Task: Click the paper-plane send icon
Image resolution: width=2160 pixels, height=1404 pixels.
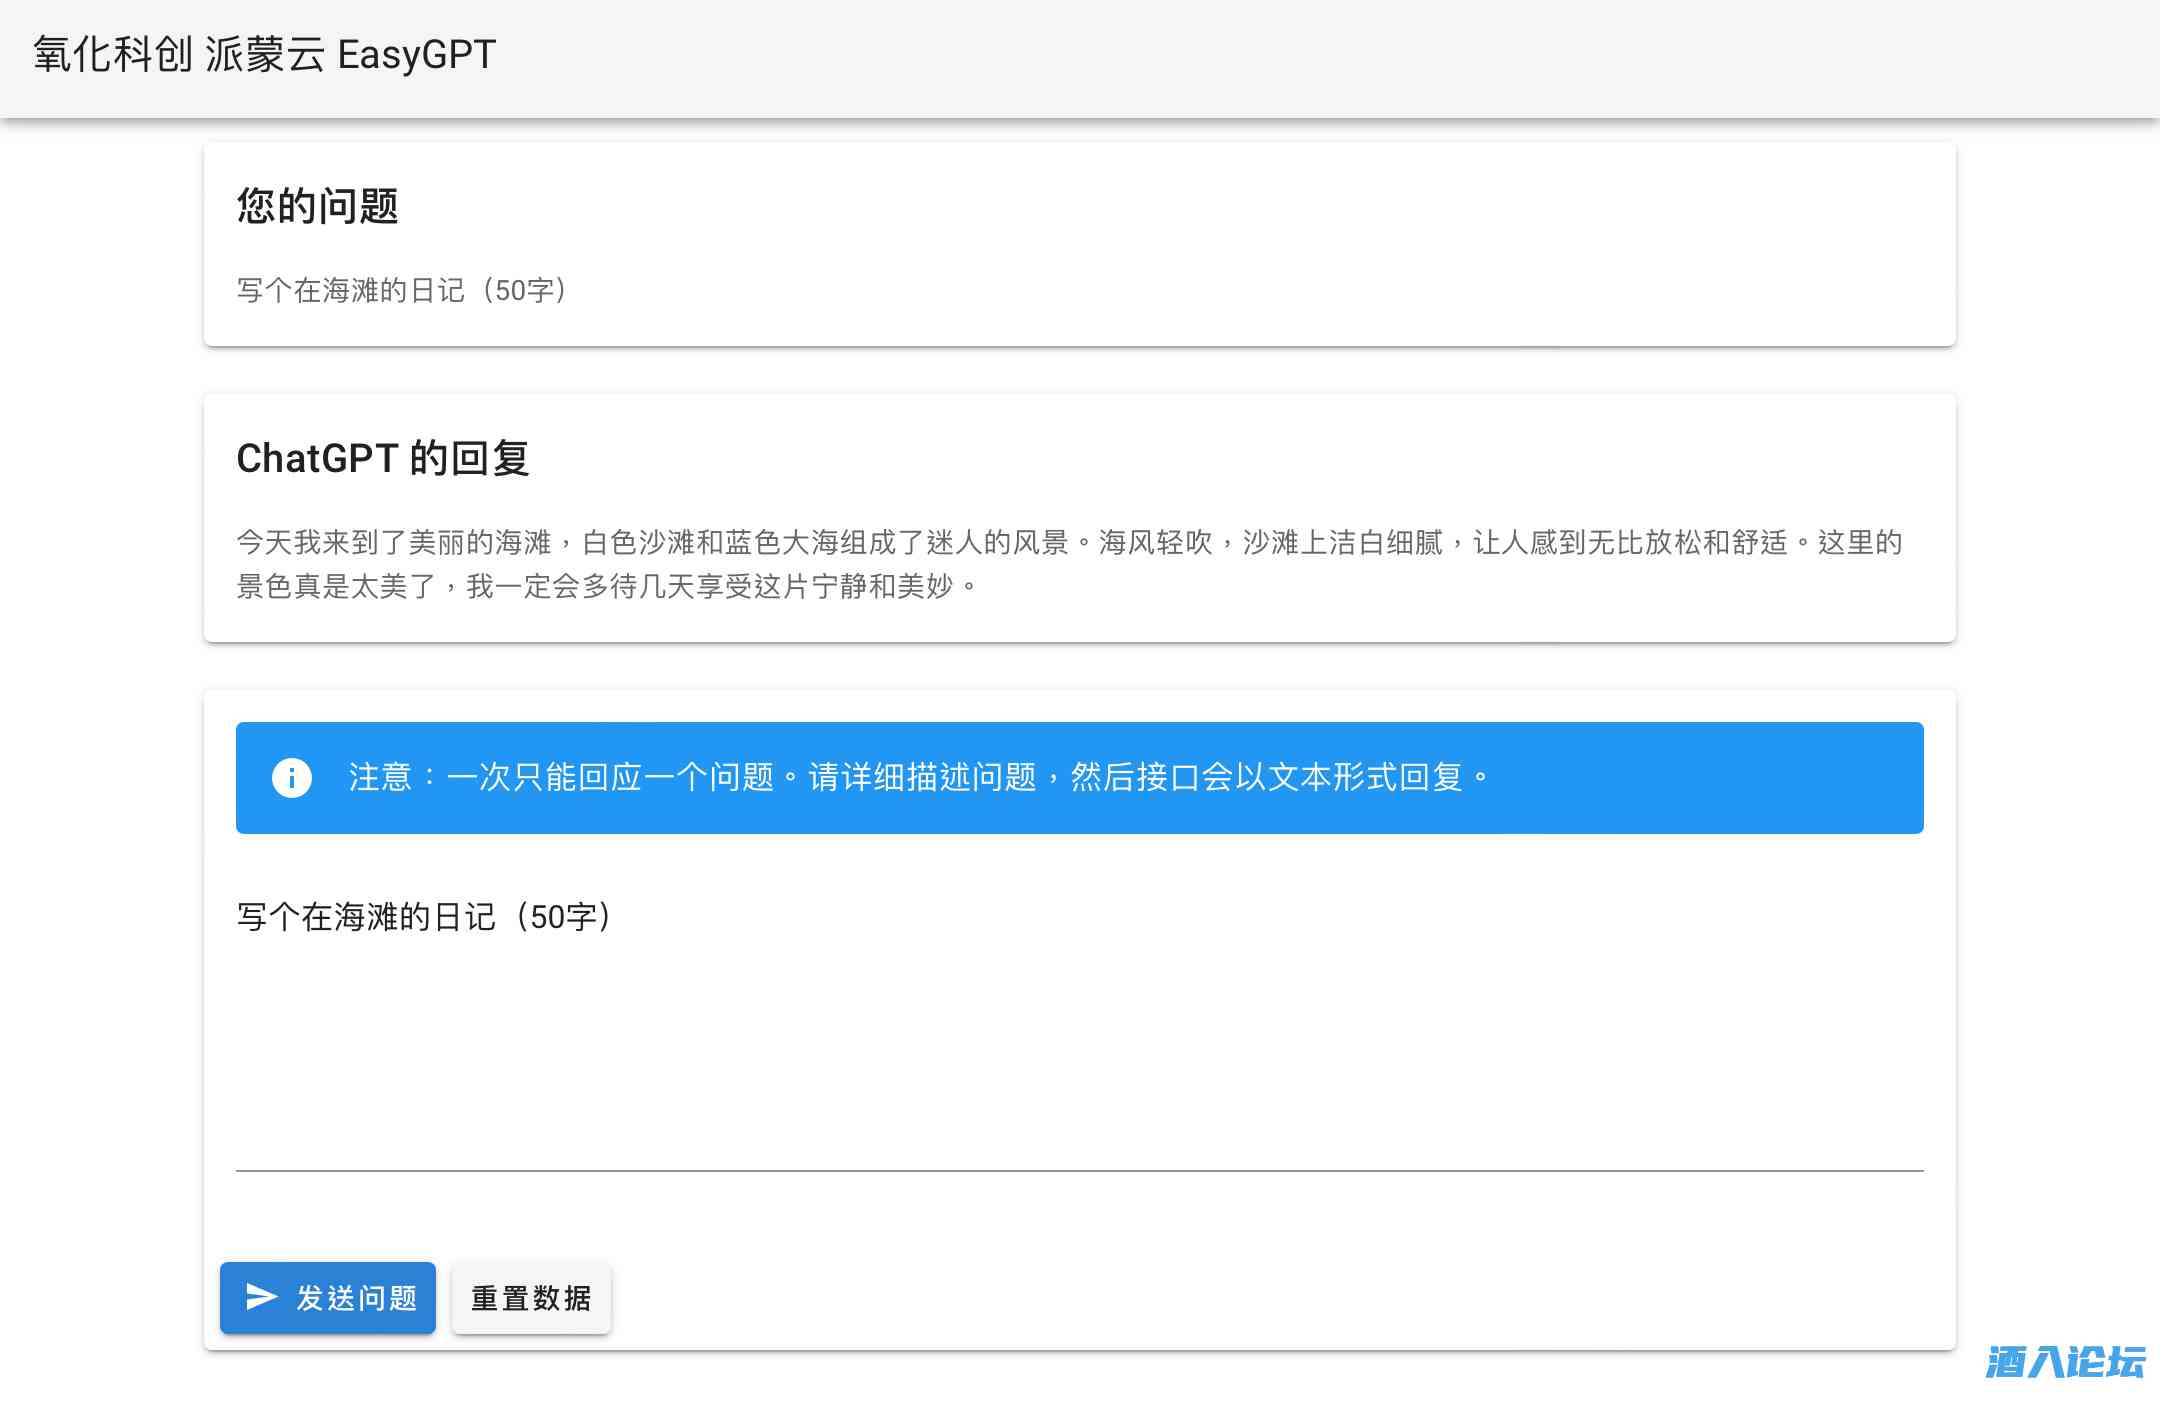Action: (261, 1297)
